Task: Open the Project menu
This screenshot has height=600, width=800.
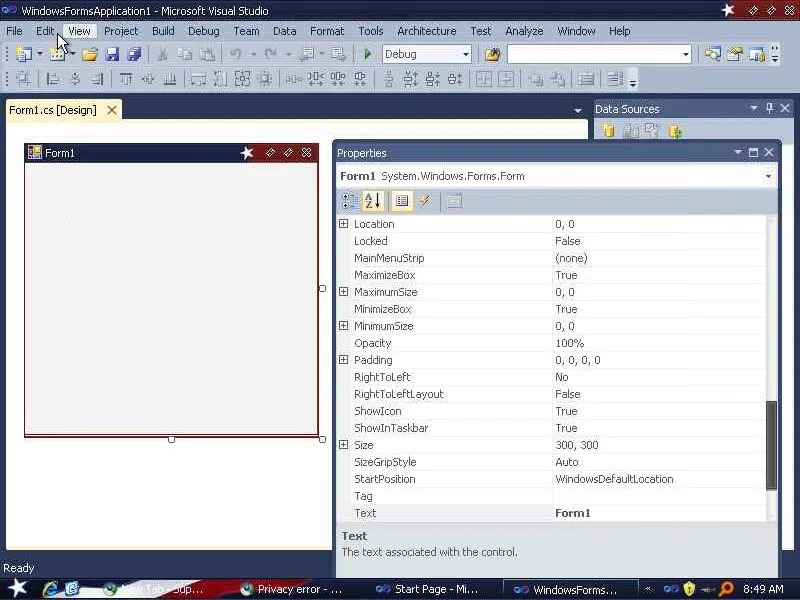Action: click(121, 31)
